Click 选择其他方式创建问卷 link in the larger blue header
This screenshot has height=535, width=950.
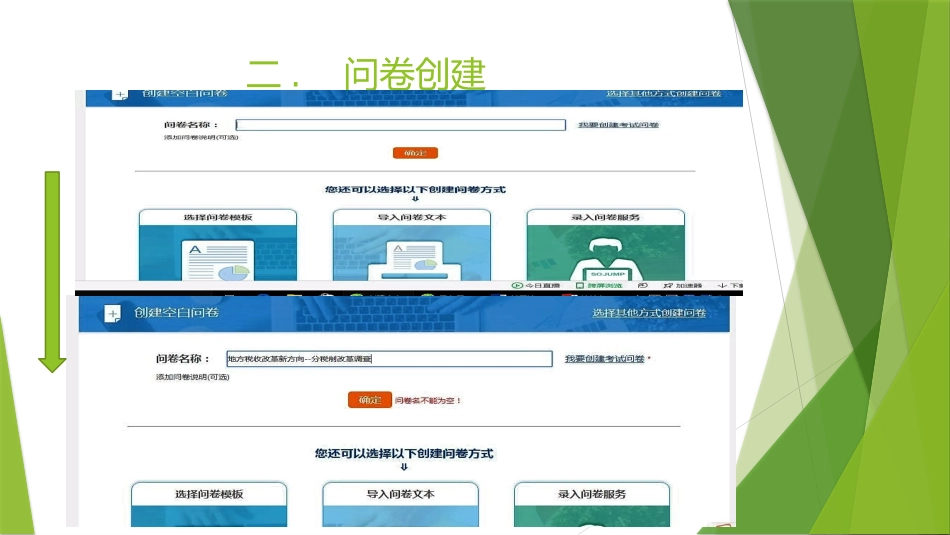point(649,313)
